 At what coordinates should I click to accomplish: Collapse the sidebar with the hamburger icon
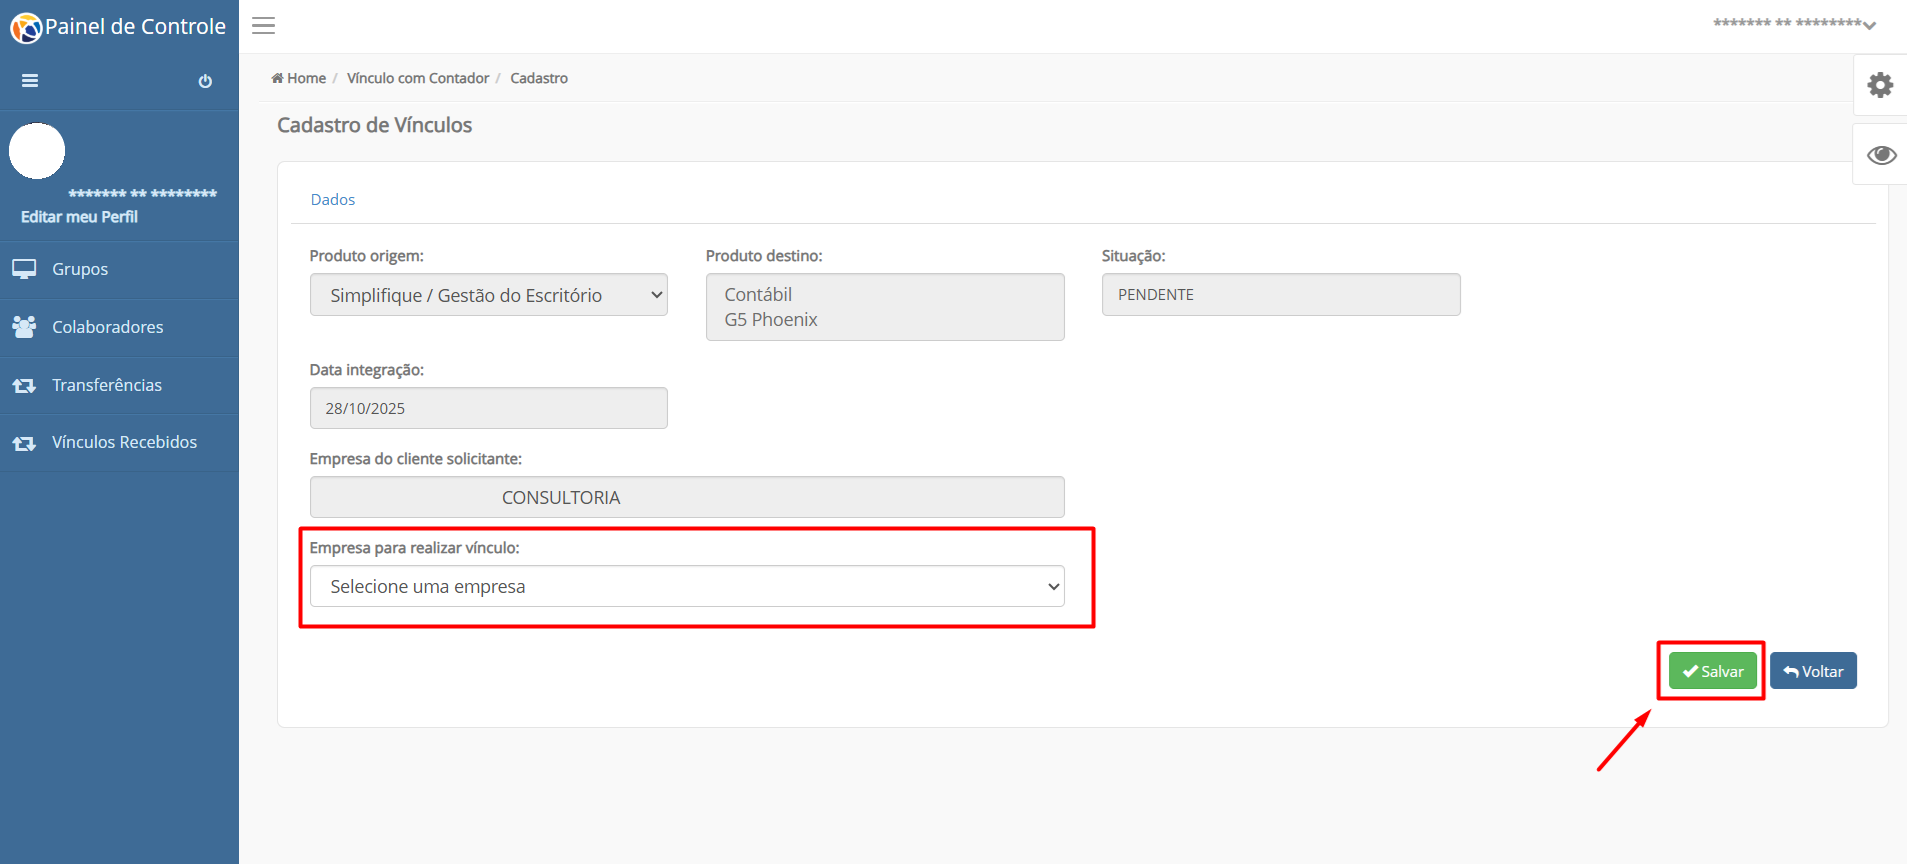[30, 81]
